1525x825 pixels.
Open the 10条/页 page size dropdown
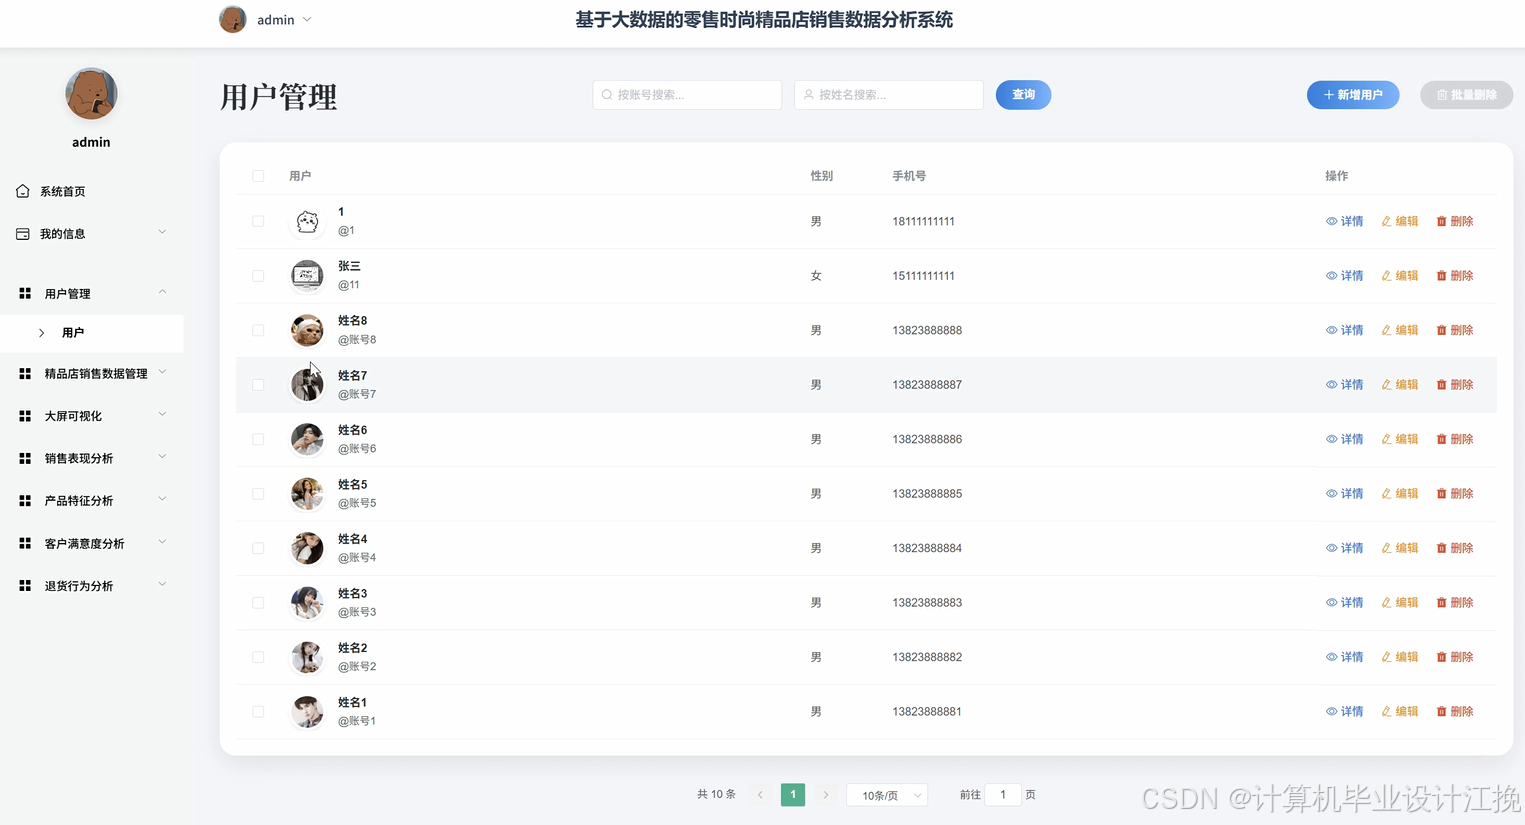[x=888, y=795]
